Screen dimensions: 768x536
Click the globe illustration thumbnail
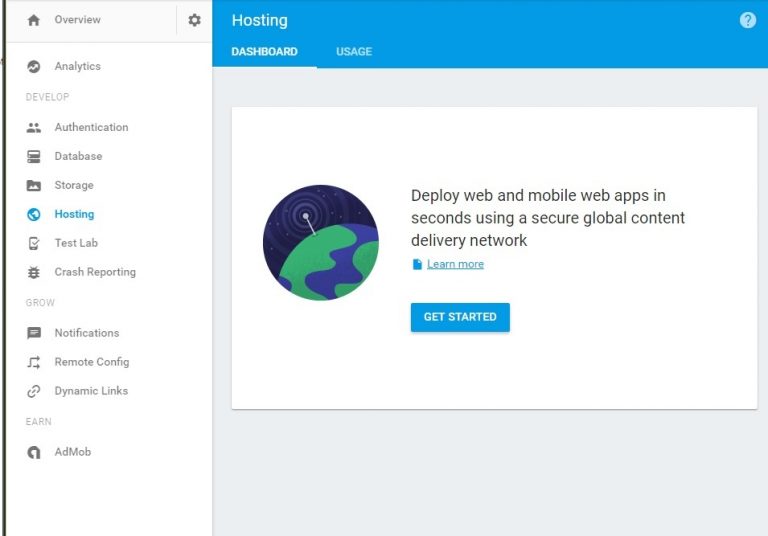[x=320, y=243]
